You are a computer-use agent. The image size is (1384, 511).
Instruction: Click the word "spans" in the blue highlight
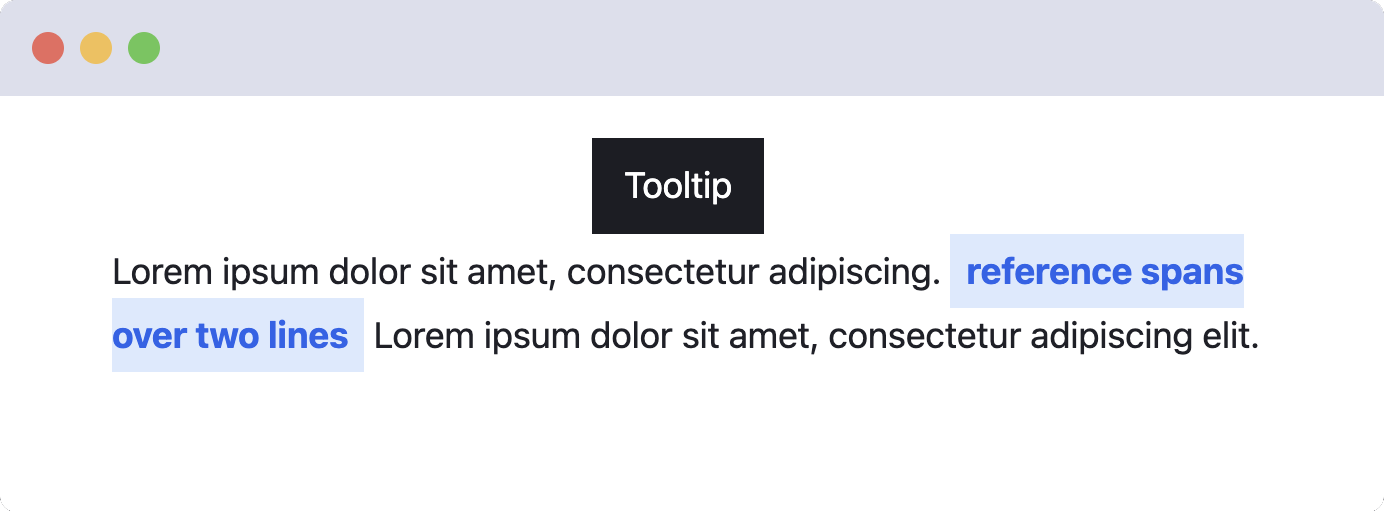click(1192, 272)
